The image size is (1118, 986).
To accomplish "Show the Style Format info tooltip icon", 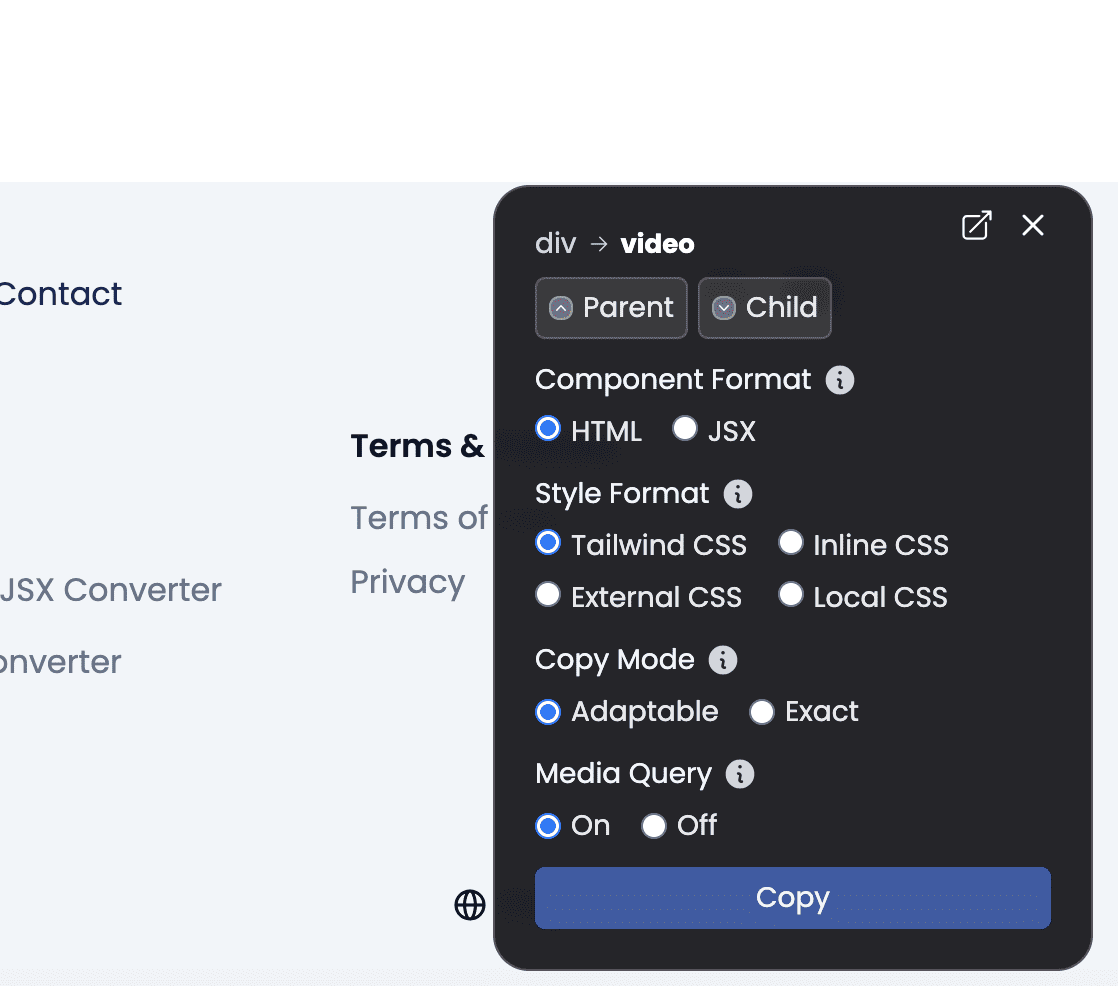I will (x=738, y=494).
